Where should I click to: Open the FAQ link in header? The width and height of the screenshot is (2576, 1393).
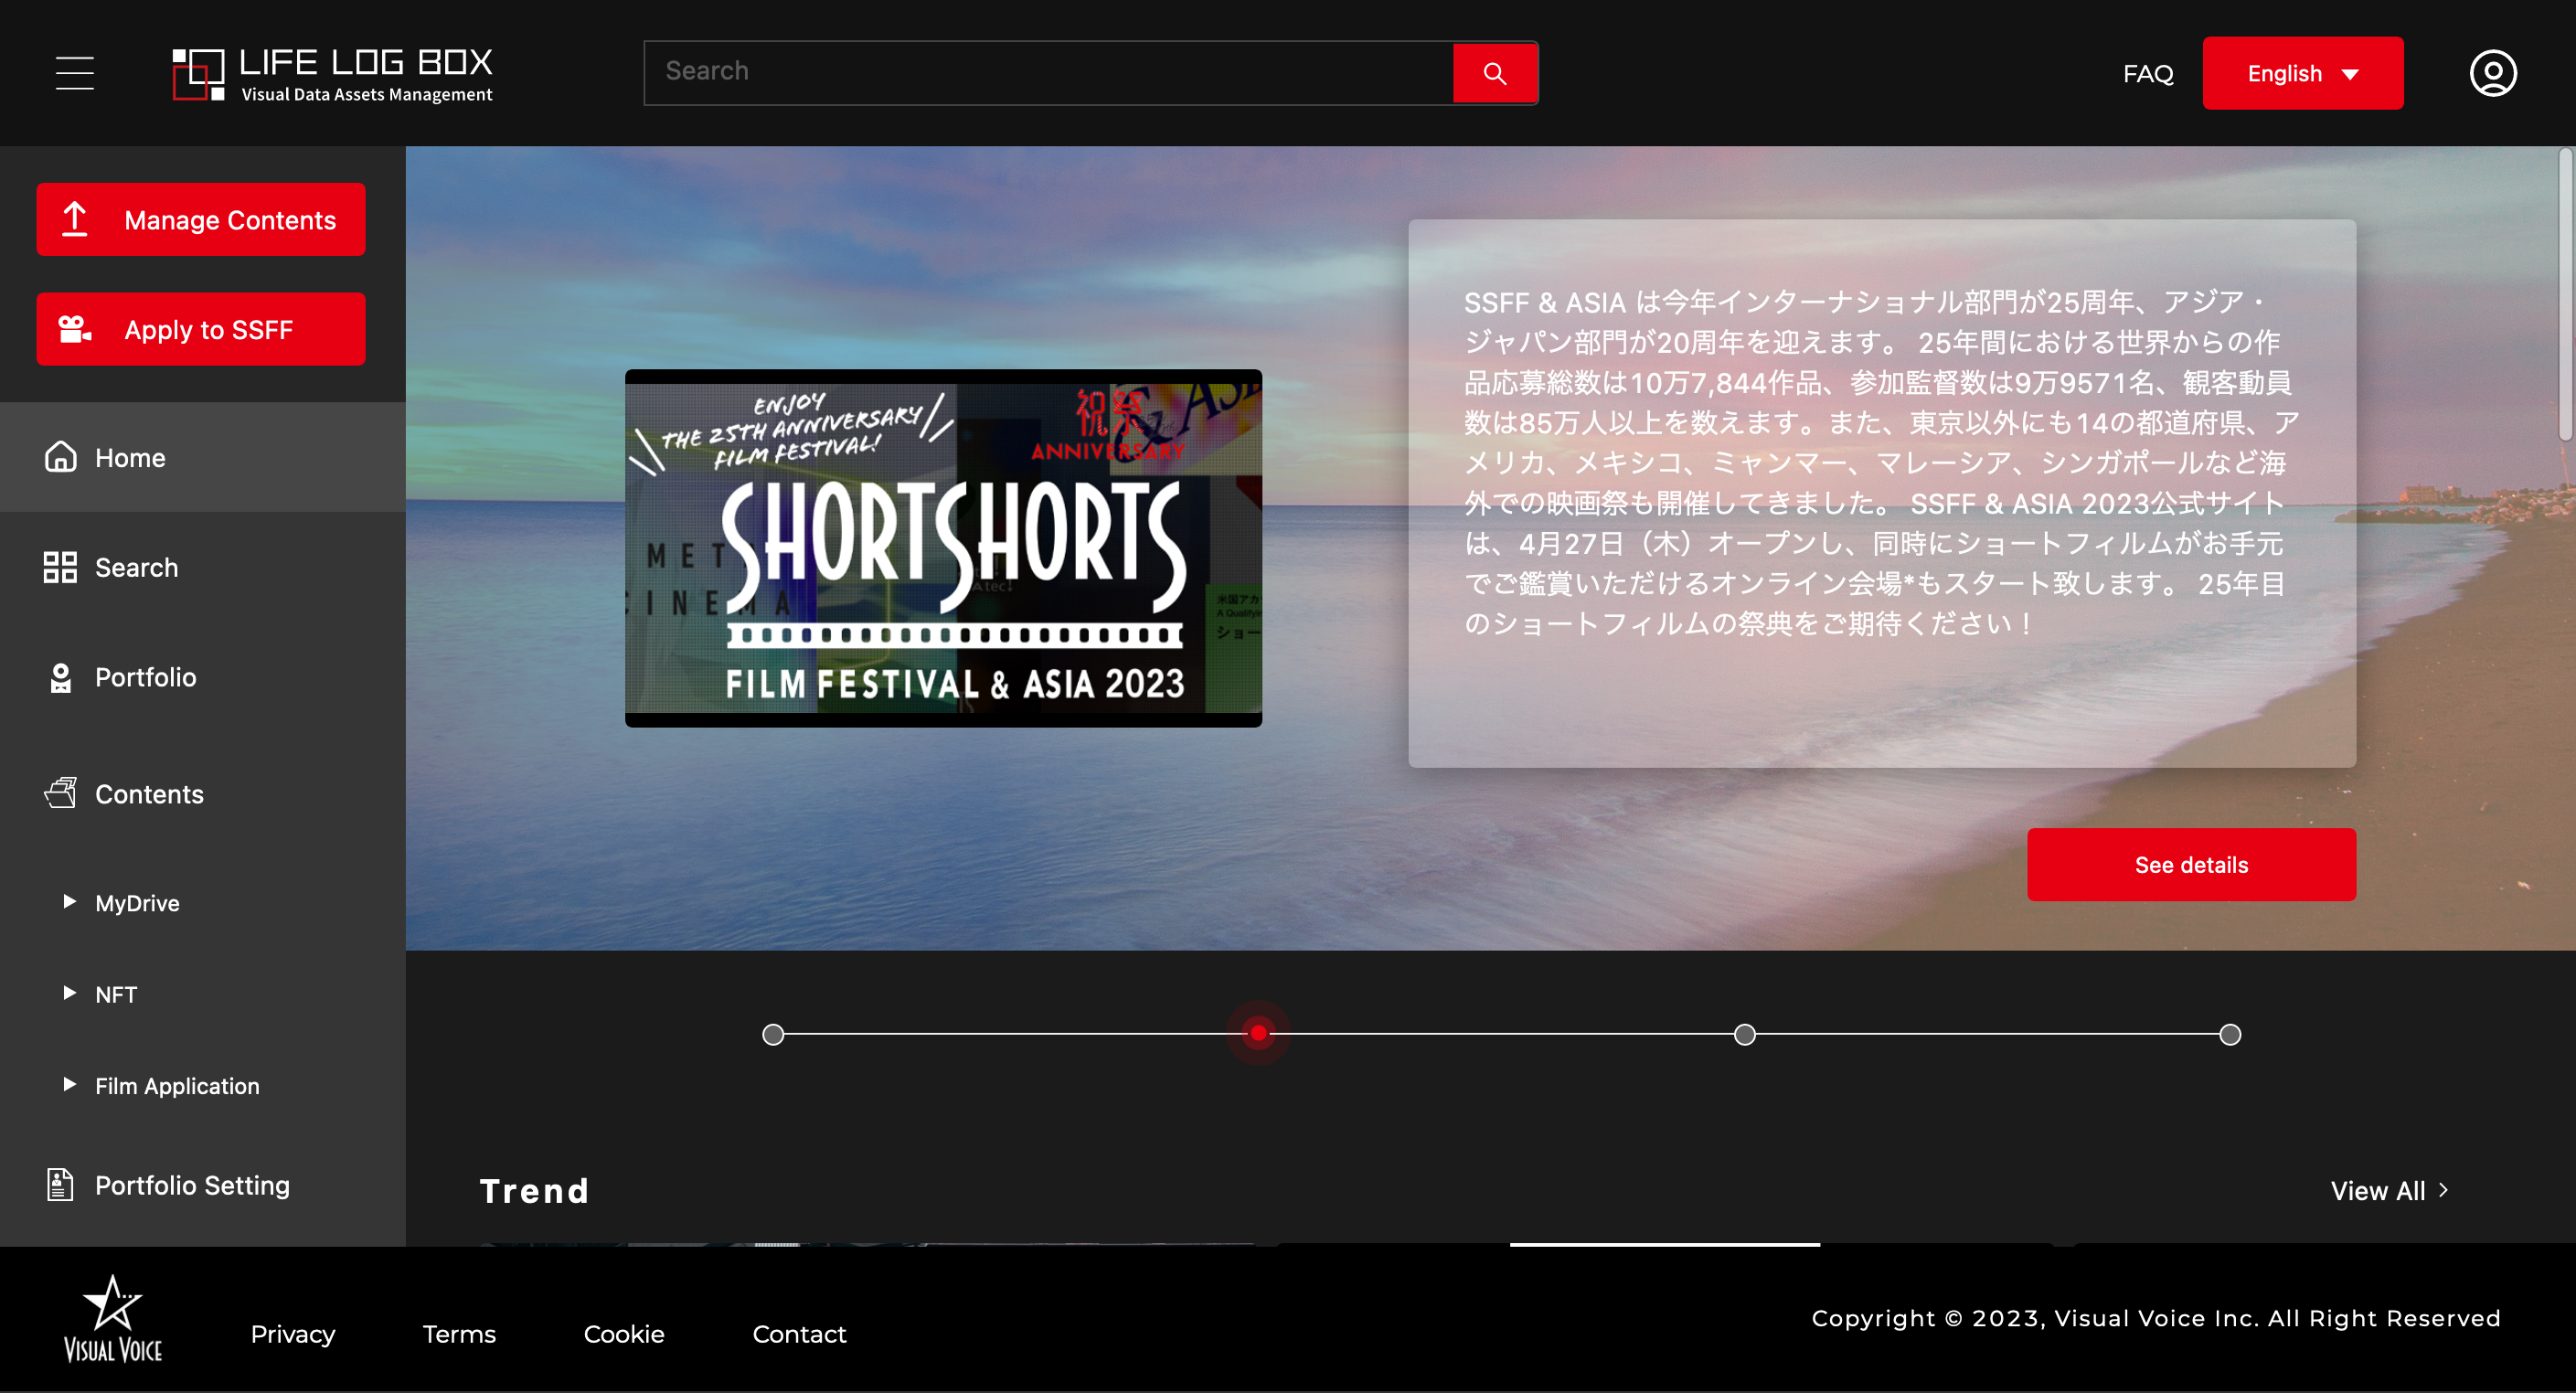pyautogui.click(x=2148, y=73)
